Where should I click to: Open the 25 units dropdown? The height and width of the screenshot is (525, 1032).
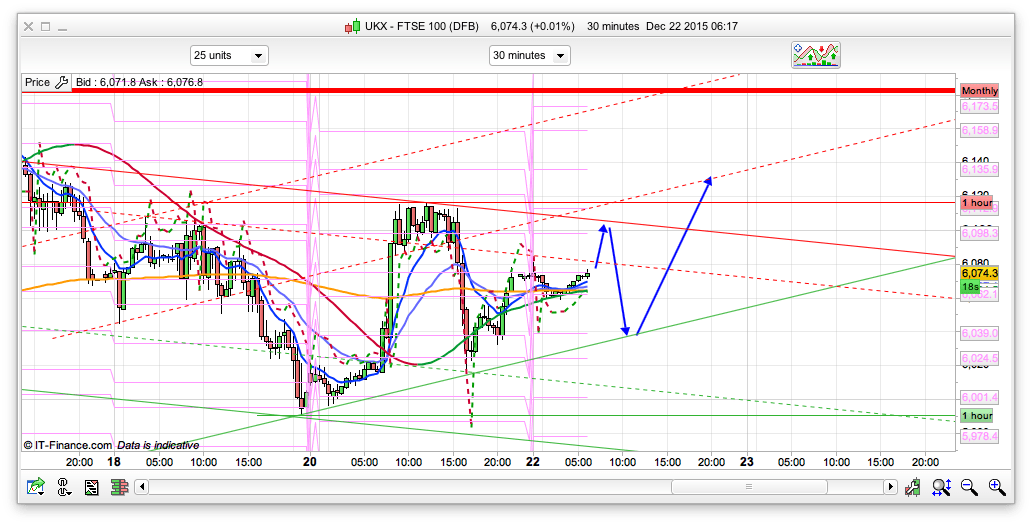[229, 55]
